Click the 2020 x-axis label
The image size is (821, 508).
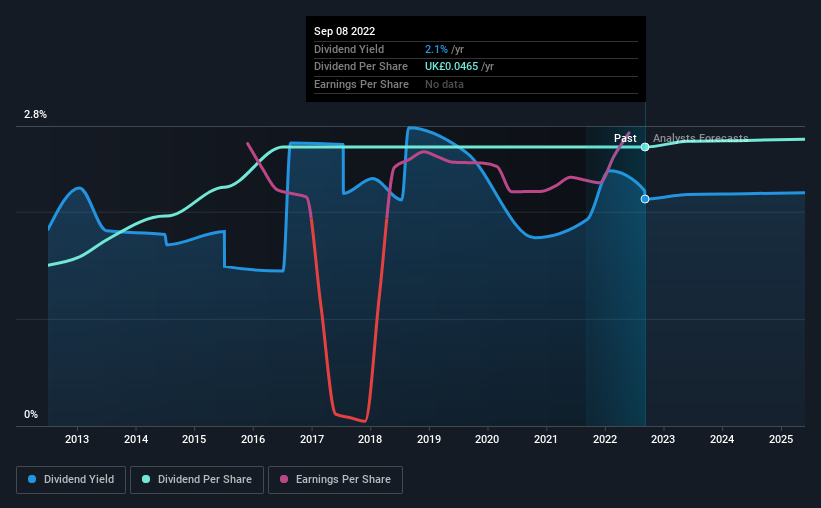(x=487, y=439)
